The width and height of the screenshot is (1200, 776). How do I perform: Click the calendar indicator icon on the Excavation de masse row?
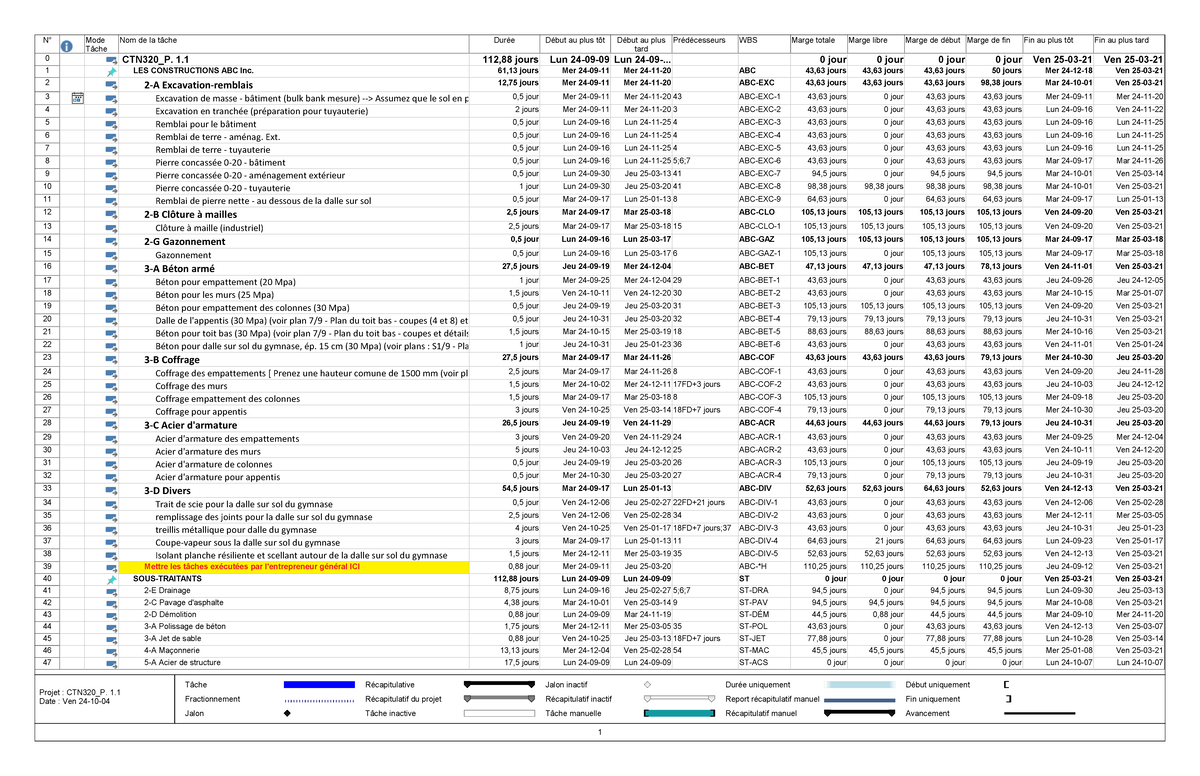pos(78,97)
